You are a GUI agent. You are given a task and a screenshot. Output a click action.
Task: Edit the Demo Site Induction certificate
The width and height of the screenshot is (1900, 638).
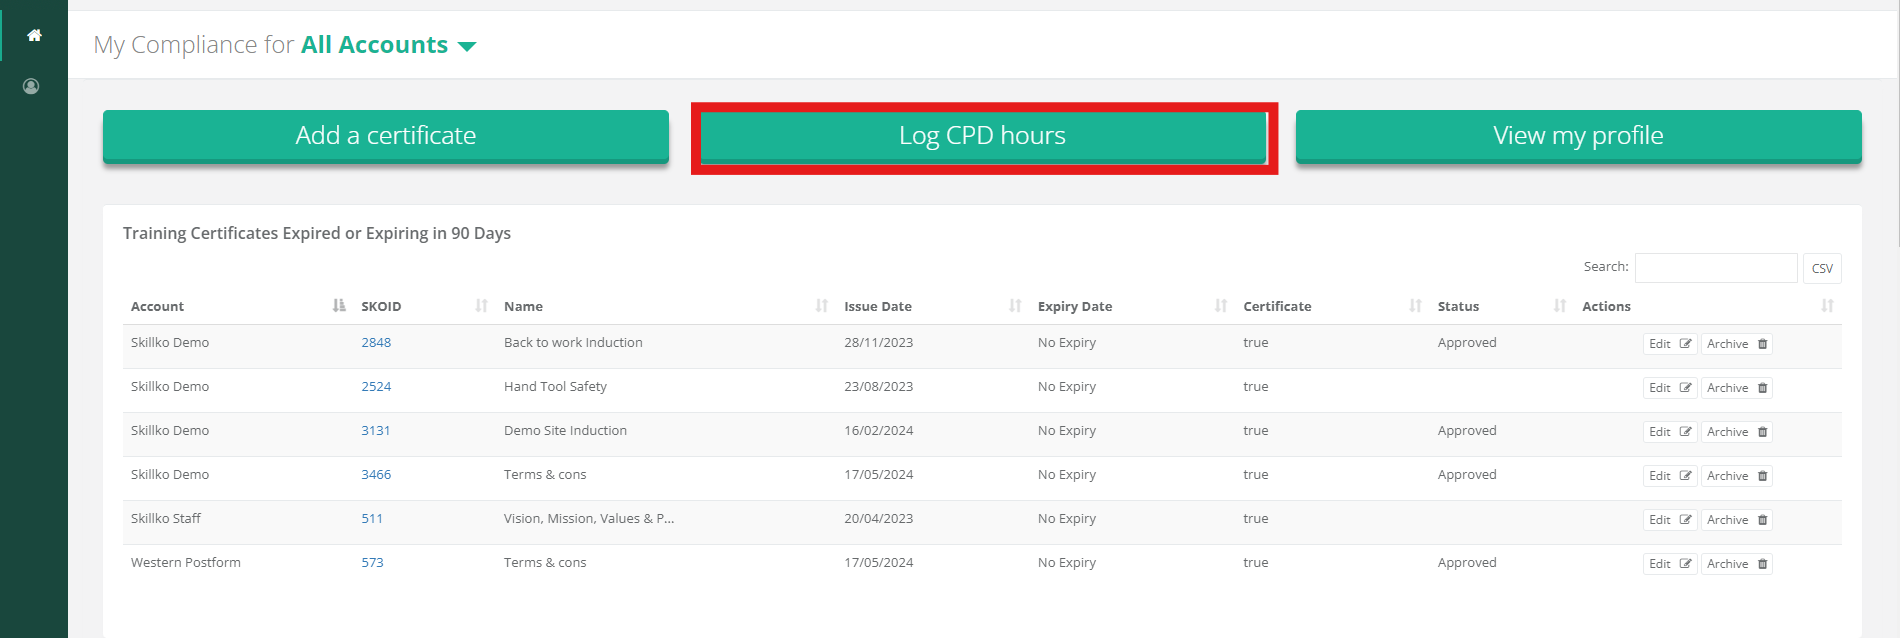coord(1670,432)
